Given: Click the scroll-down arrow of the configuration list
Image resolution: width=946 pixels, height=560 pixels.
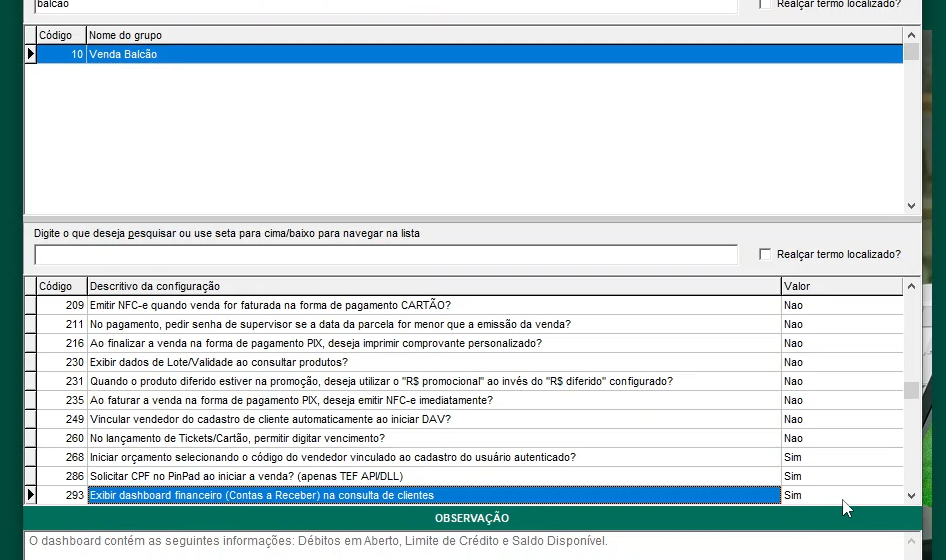Looking at the screenshot, I should [910, 495].
